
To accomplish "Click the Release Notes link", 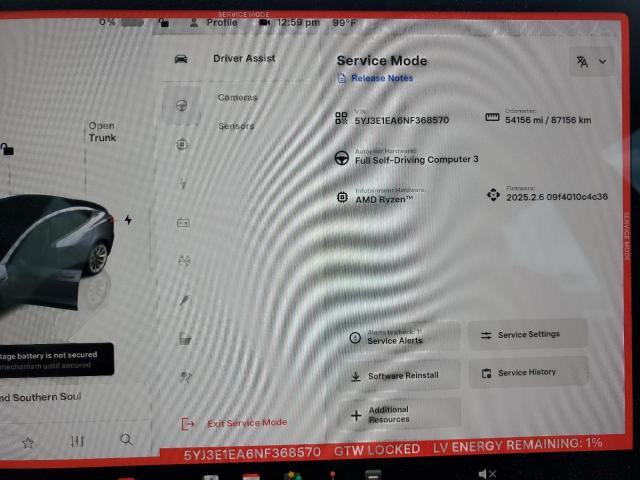I will click(381, 78).
